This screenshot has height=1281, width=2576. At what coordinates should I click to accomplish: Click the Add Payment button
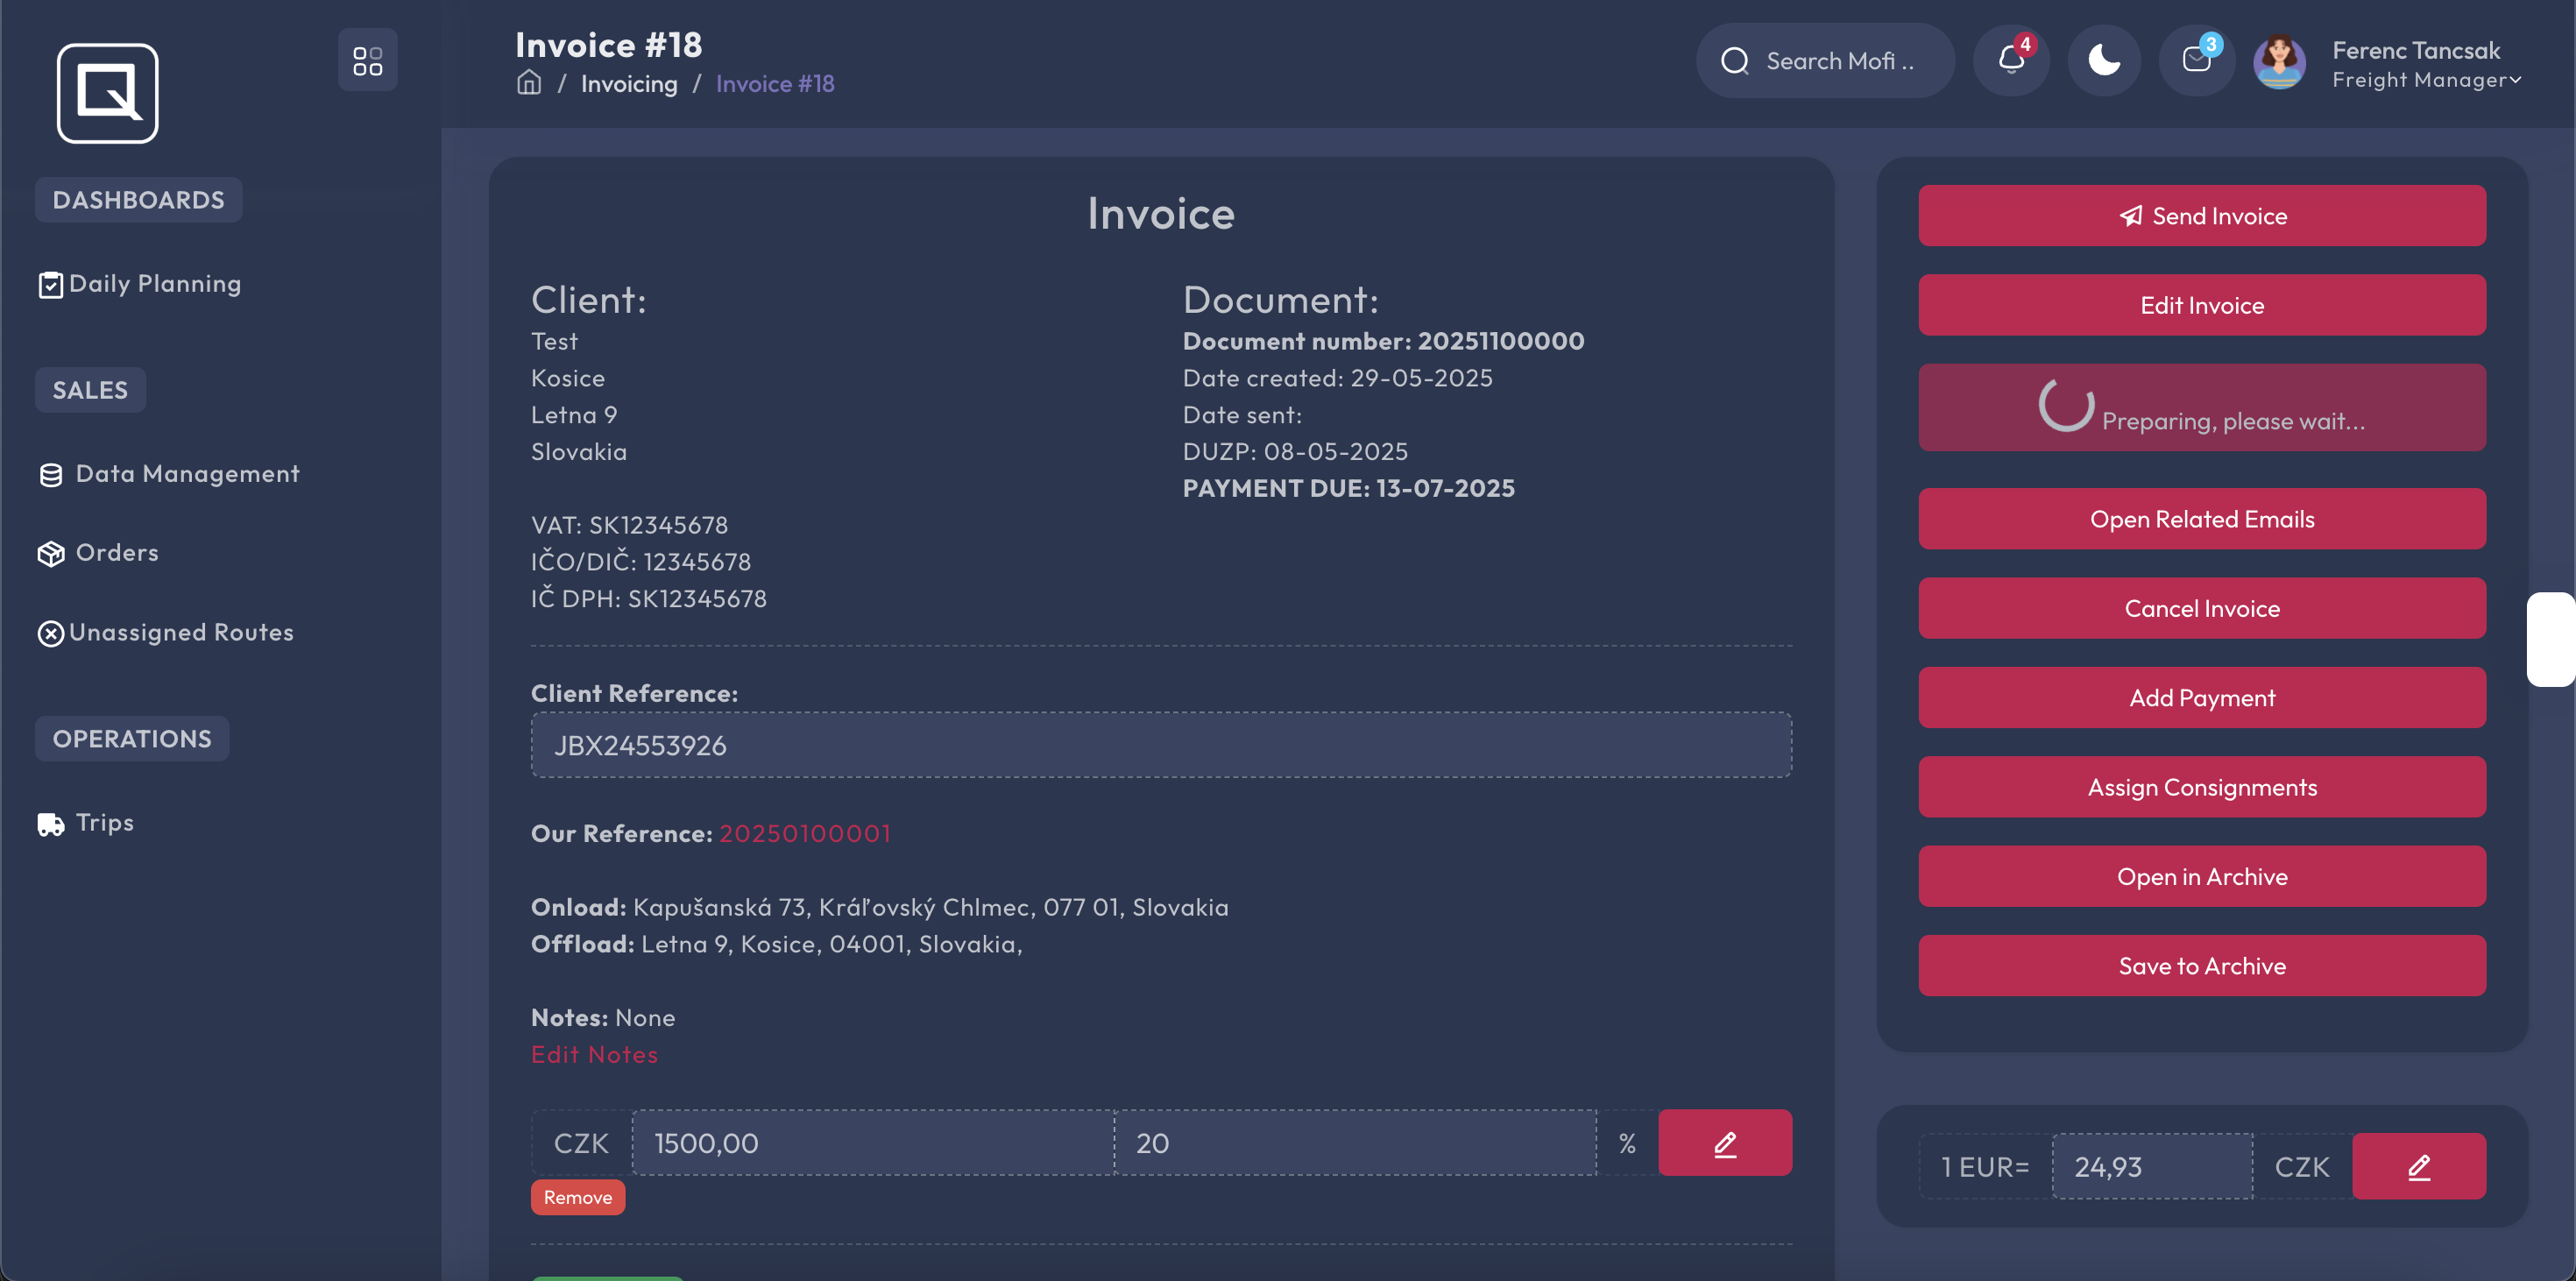[2202, 698]
